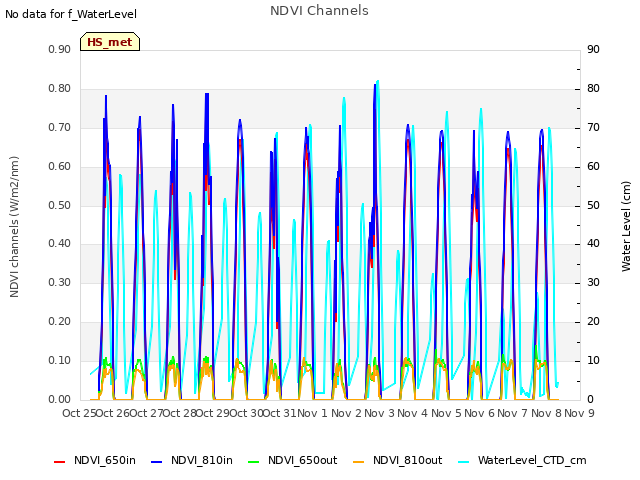Click the 'NDVI channels (W/m2/nm)' axis title
This screenshot has height=480, width=640.
pyautogui.click(x=14, y=227)
